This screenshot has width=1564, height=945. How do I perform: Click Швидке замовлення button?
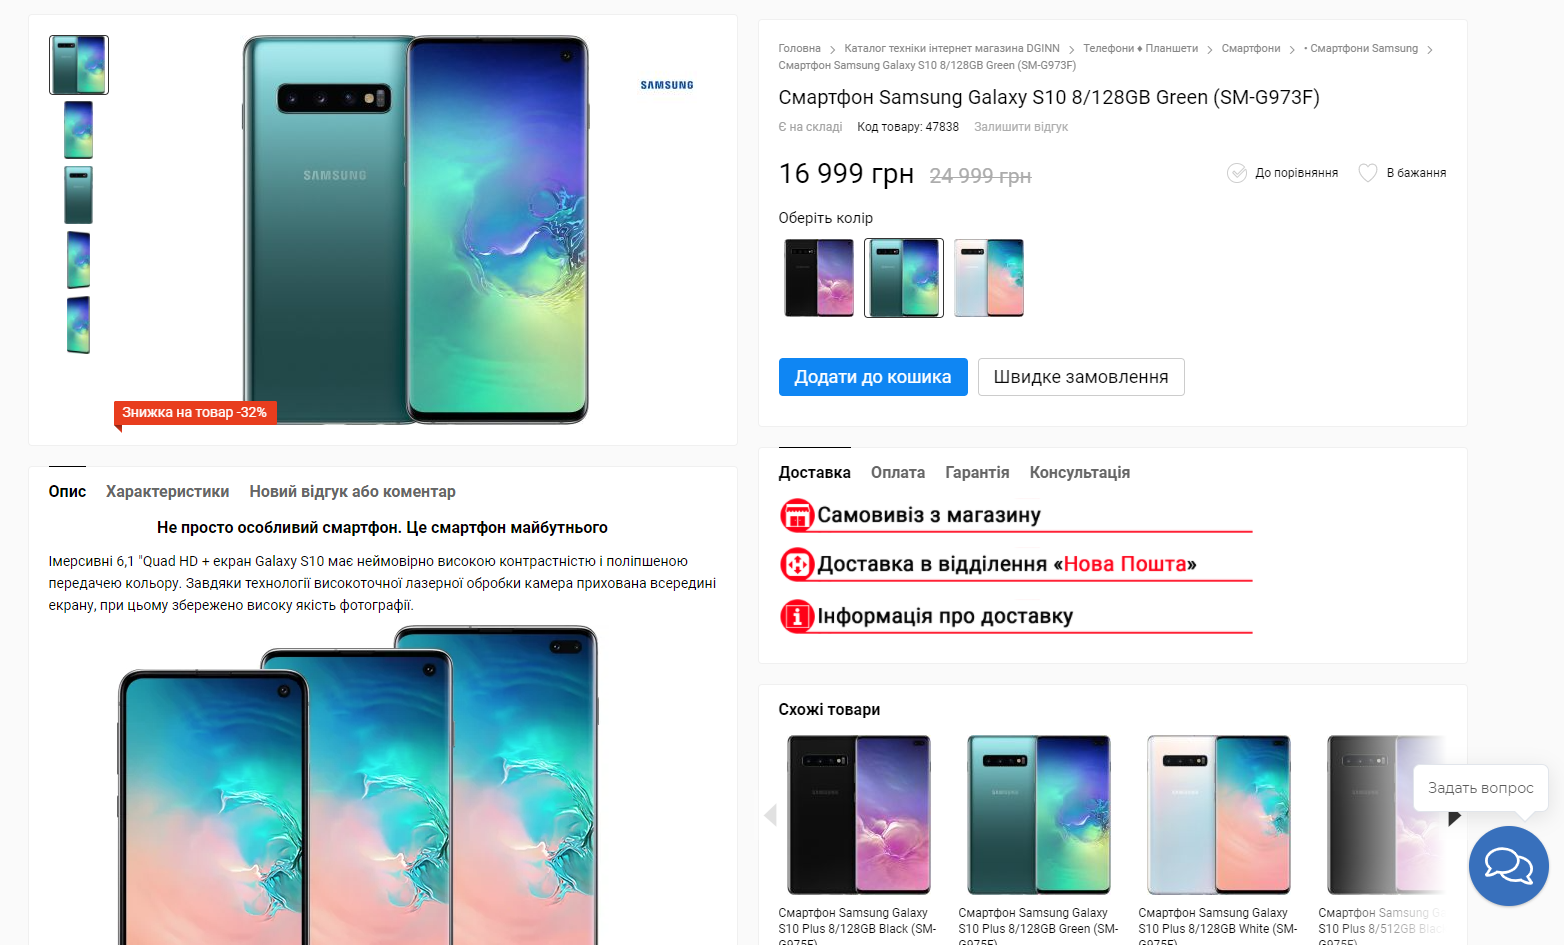tap(1081, 377)
